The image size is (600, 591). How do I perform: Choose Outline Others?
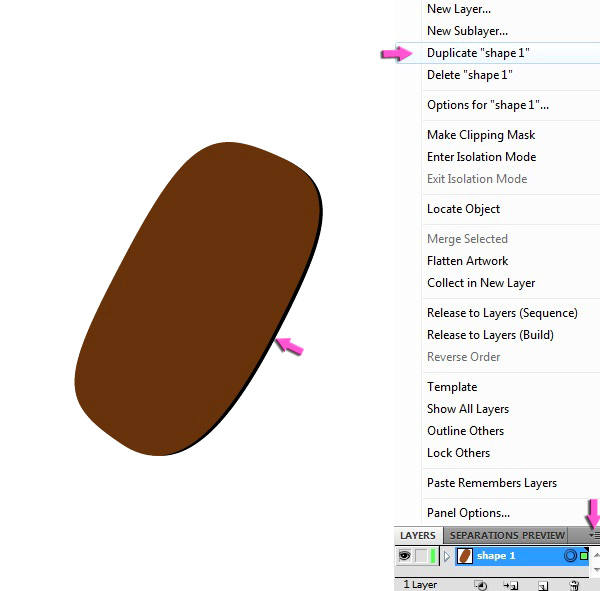(x=465, y=431)
